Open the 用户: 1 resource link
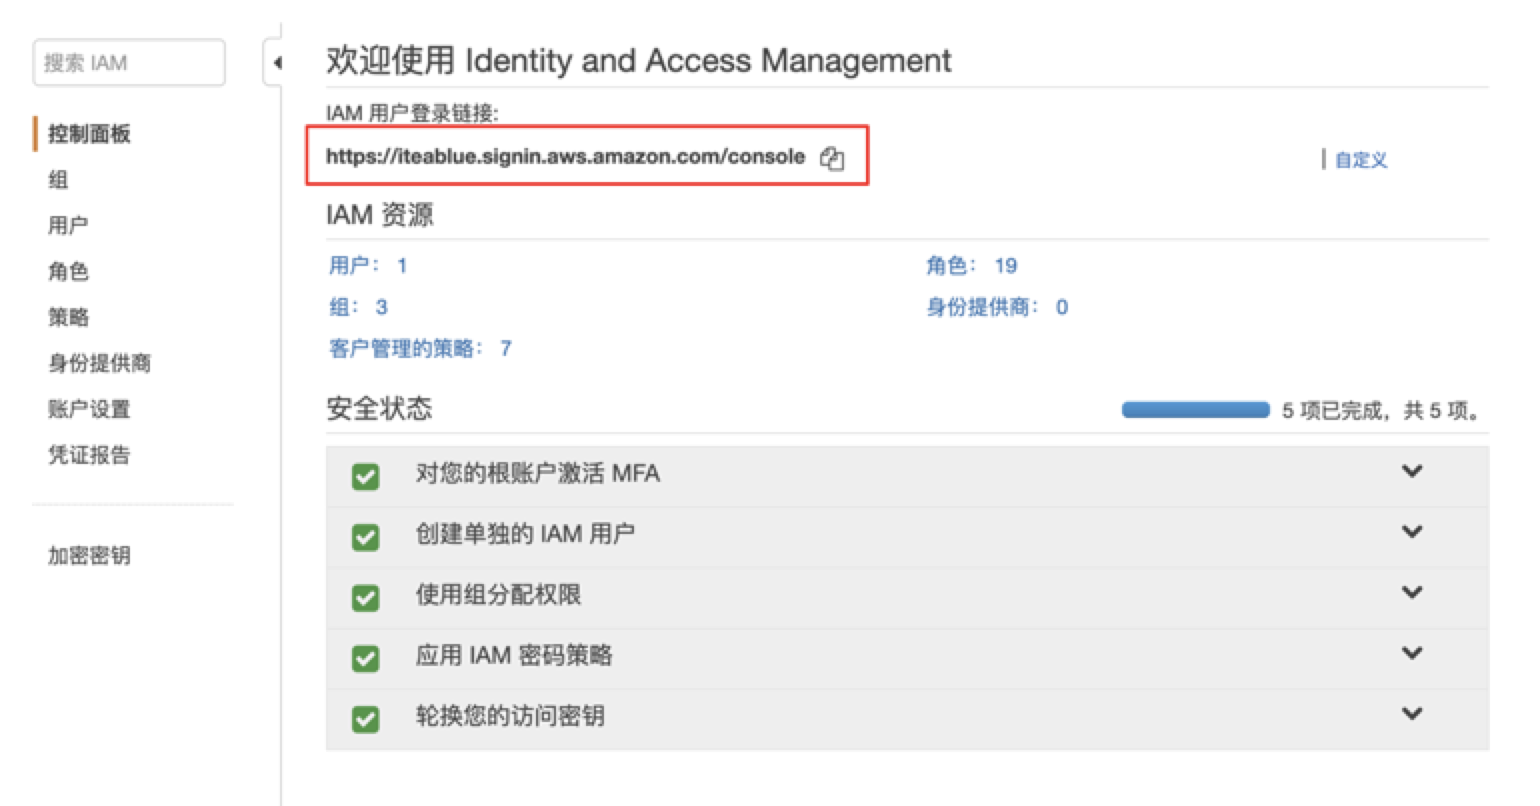This screenshot has height=806, width=1540. click(368, 266)
